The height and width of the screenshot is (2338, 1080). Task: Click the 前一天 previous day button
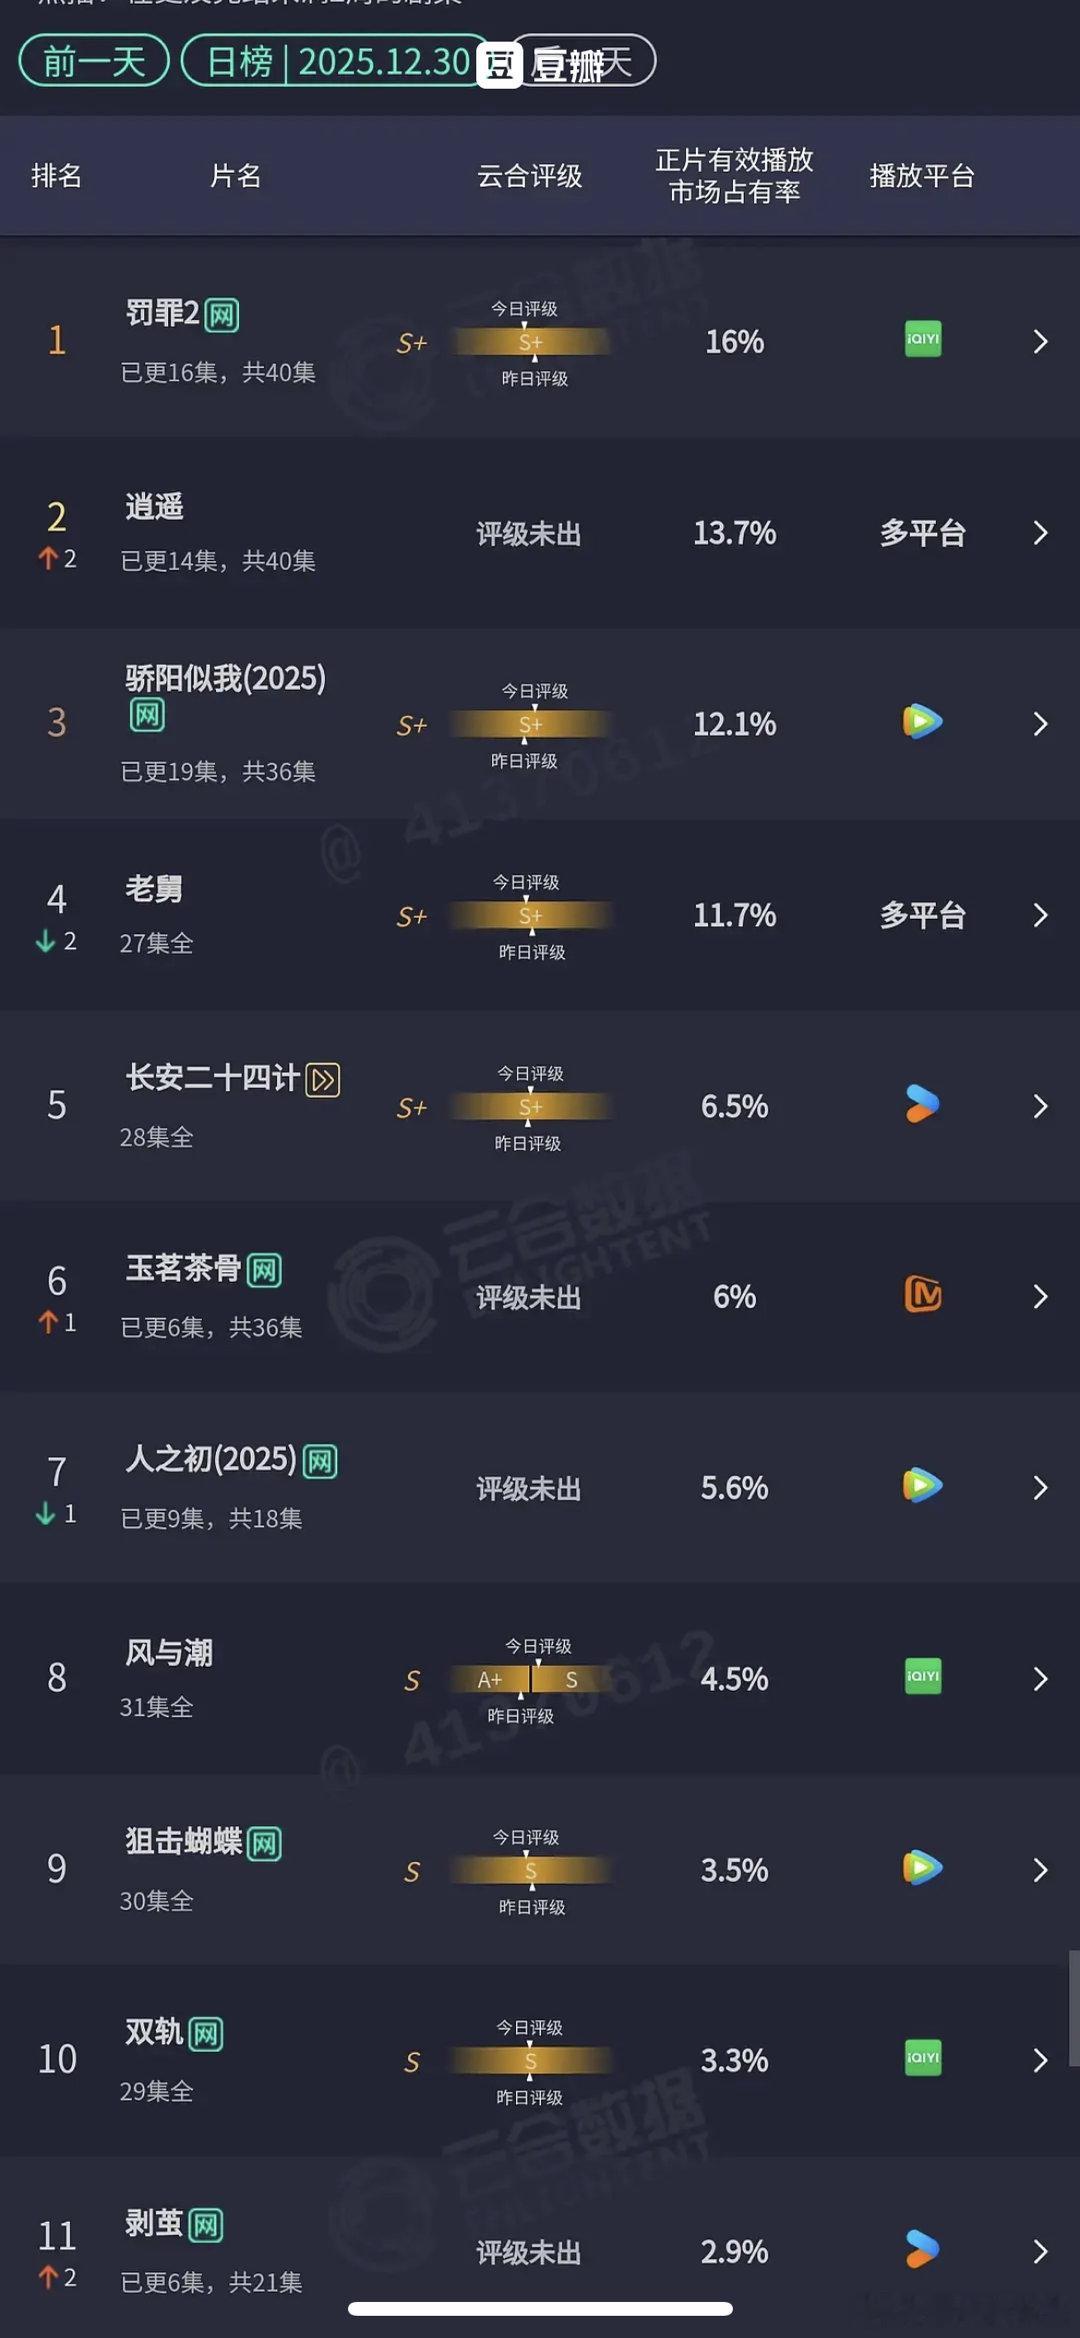pos(92,62)
